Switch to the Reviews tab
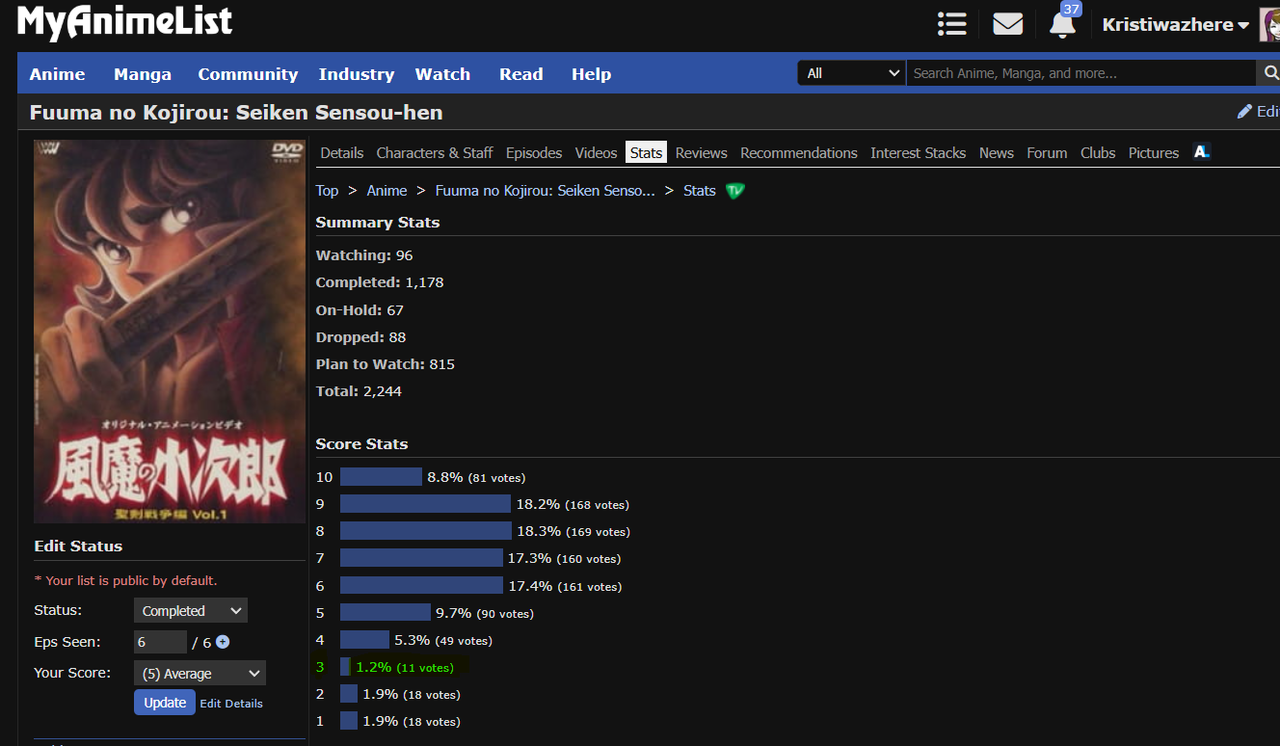The image size is (1280, 746). [701, 153]
